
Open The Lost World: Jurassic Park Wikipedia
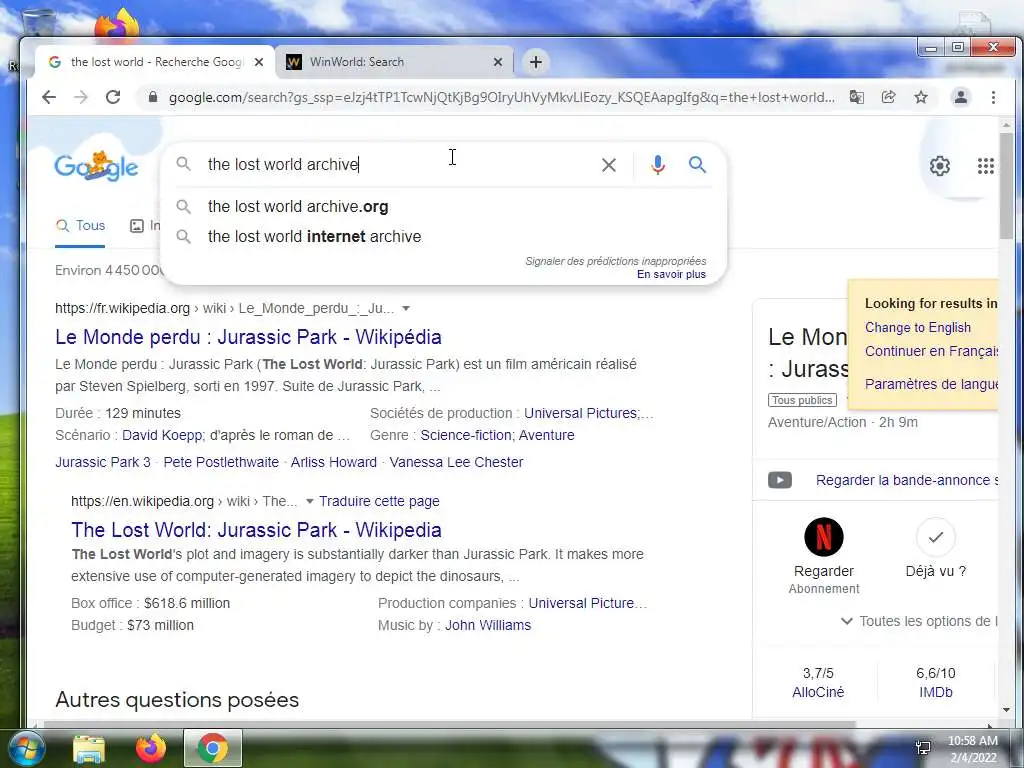[256, 530]
